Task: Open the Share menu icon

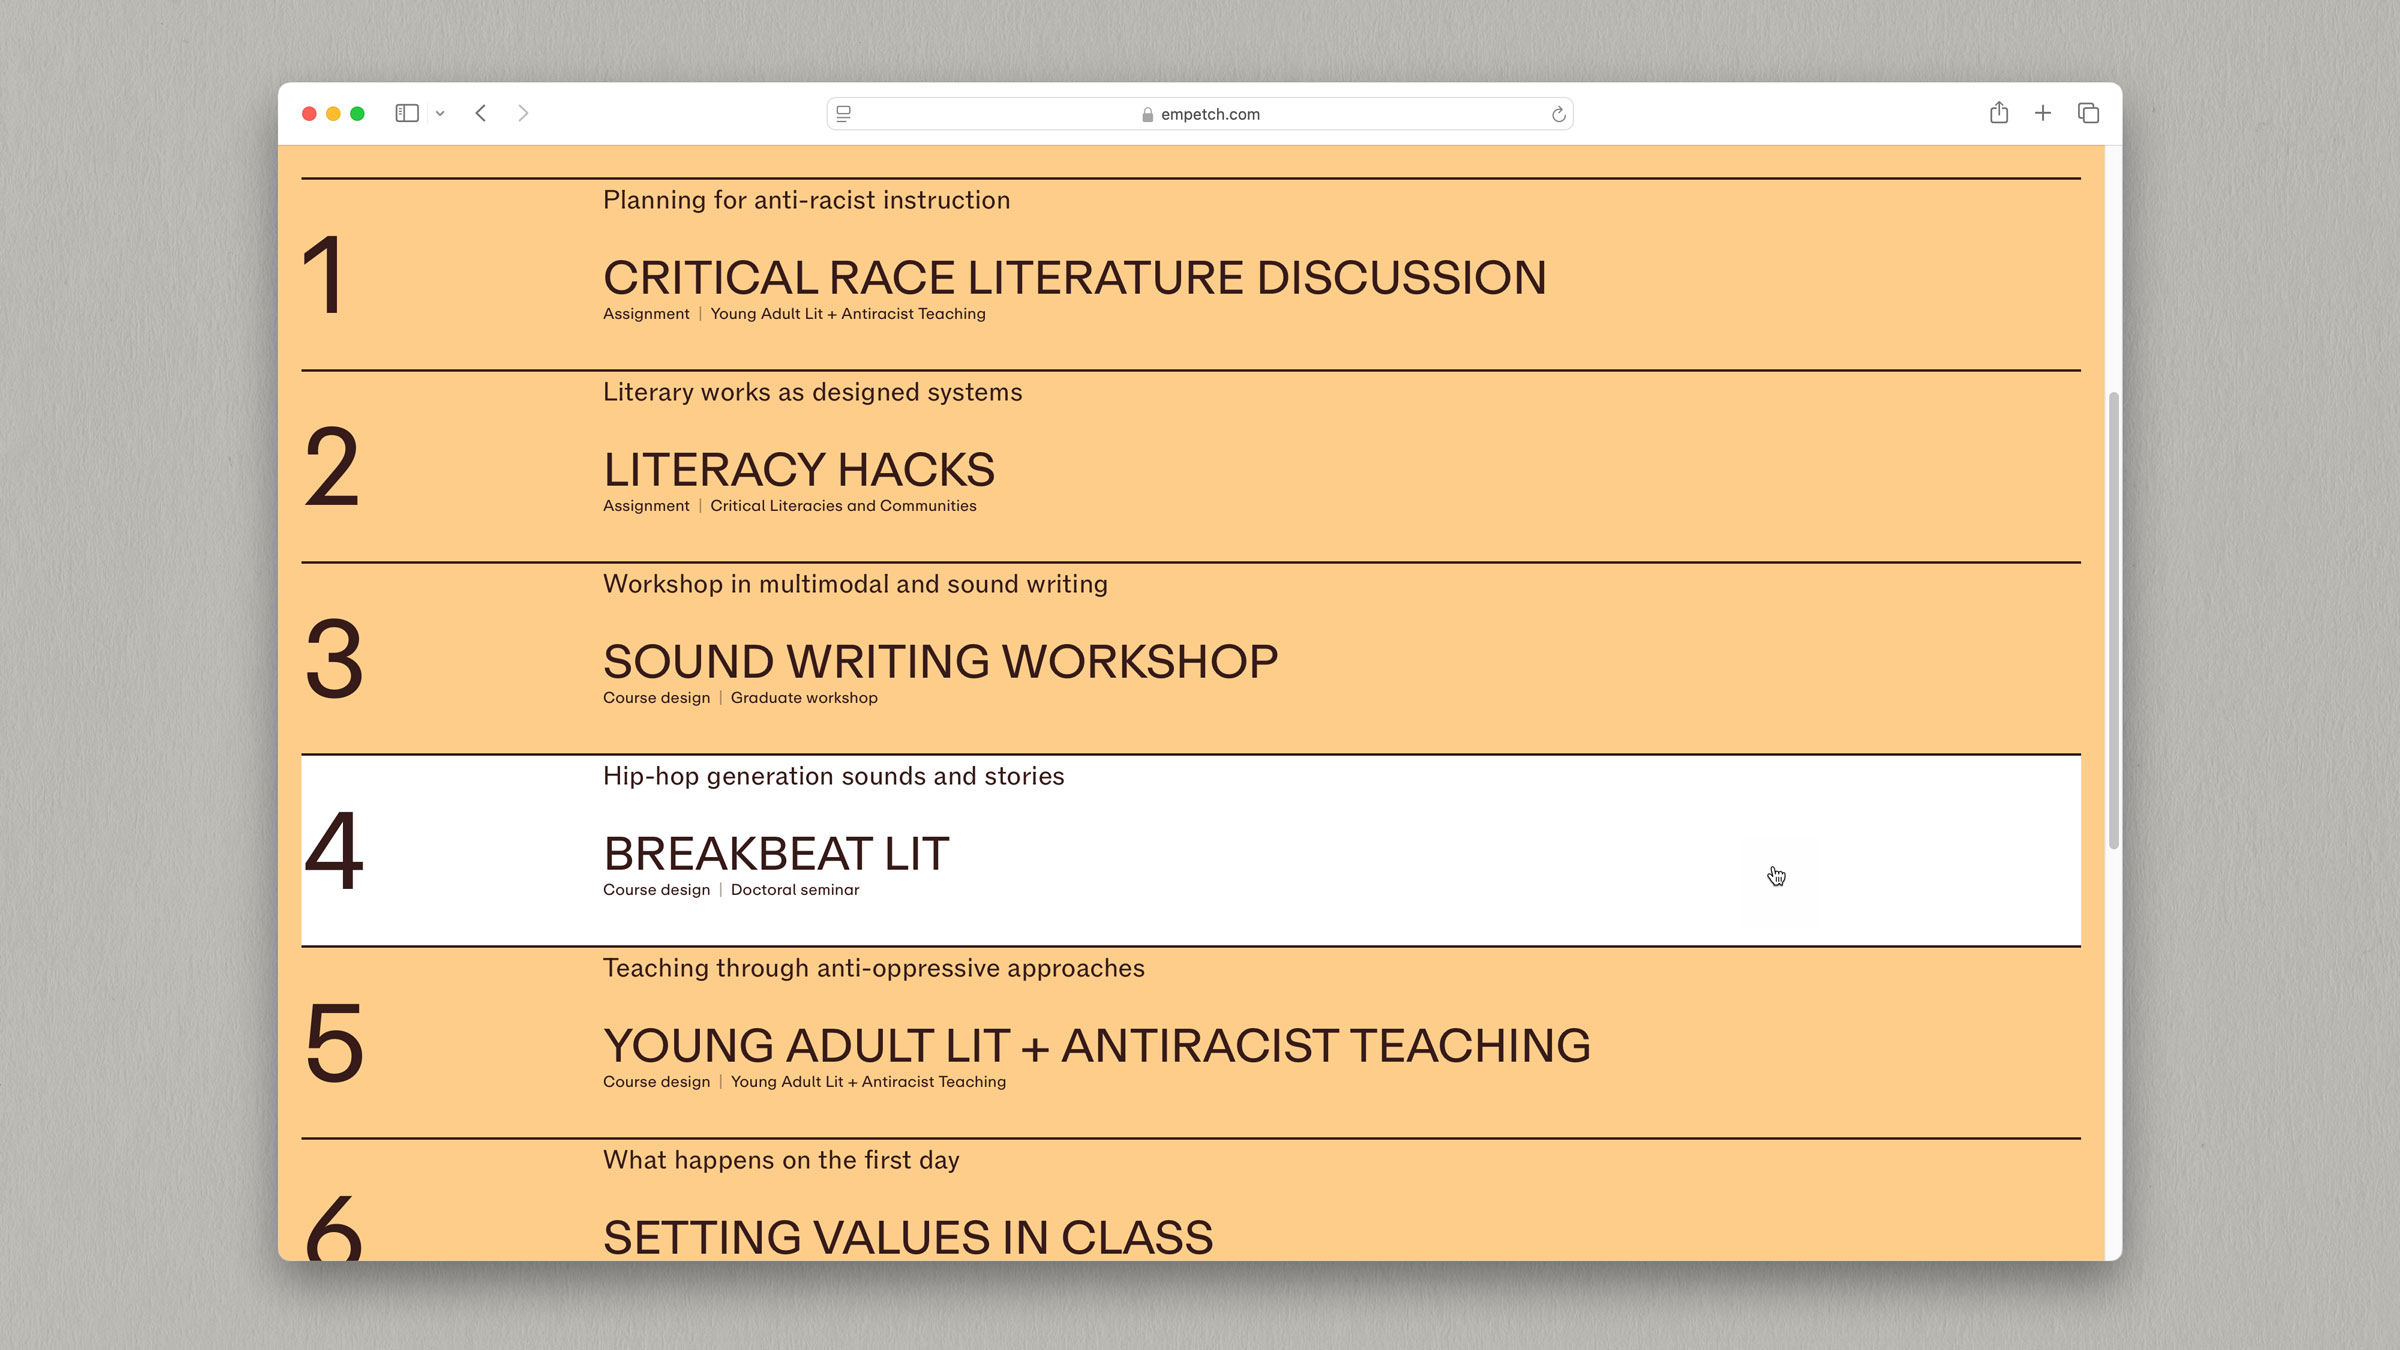Action: [1998, 113]
